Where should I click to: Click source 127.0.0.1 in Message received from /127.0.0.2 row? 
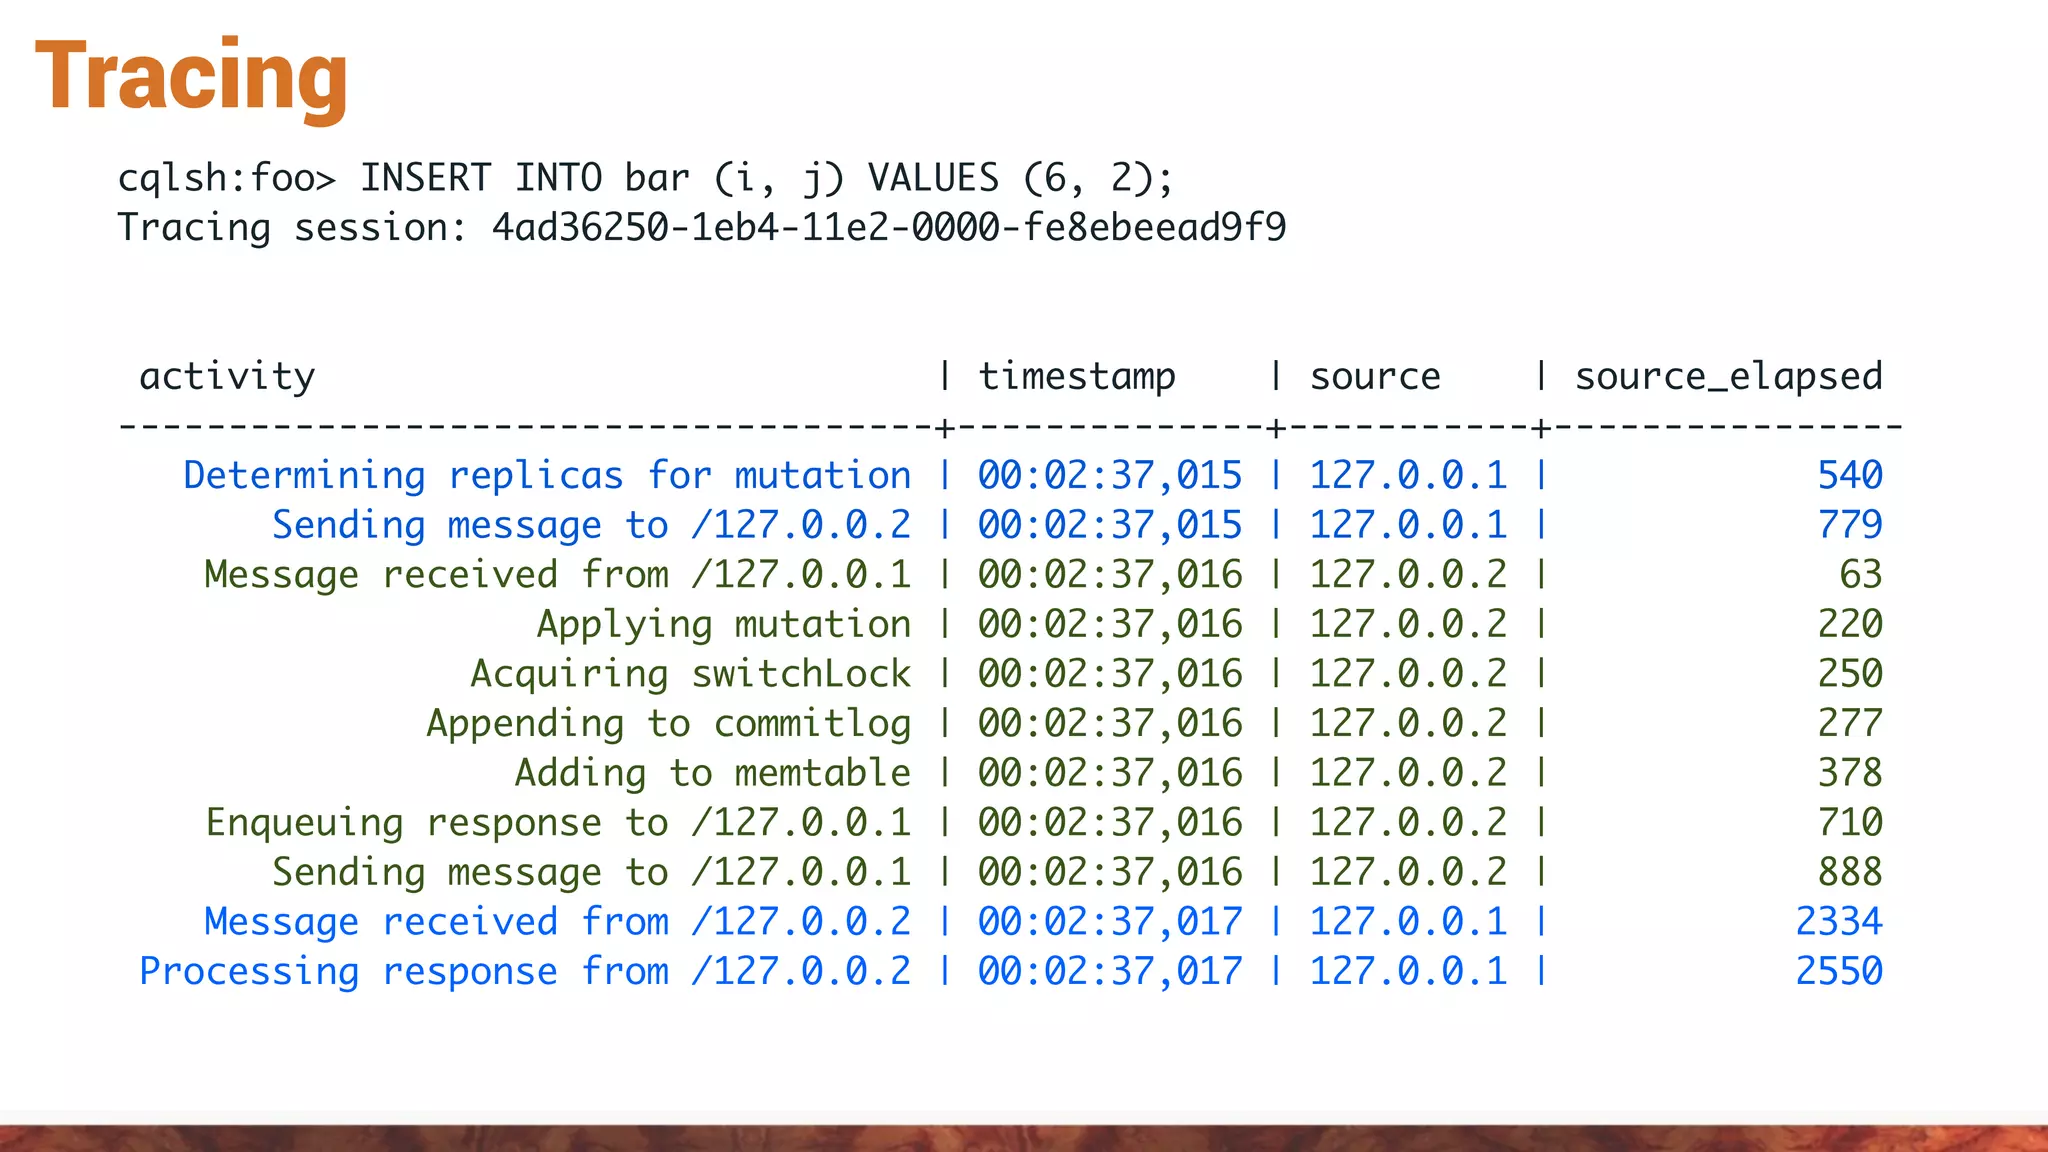pyautogui.click(x=1408, y=921)
